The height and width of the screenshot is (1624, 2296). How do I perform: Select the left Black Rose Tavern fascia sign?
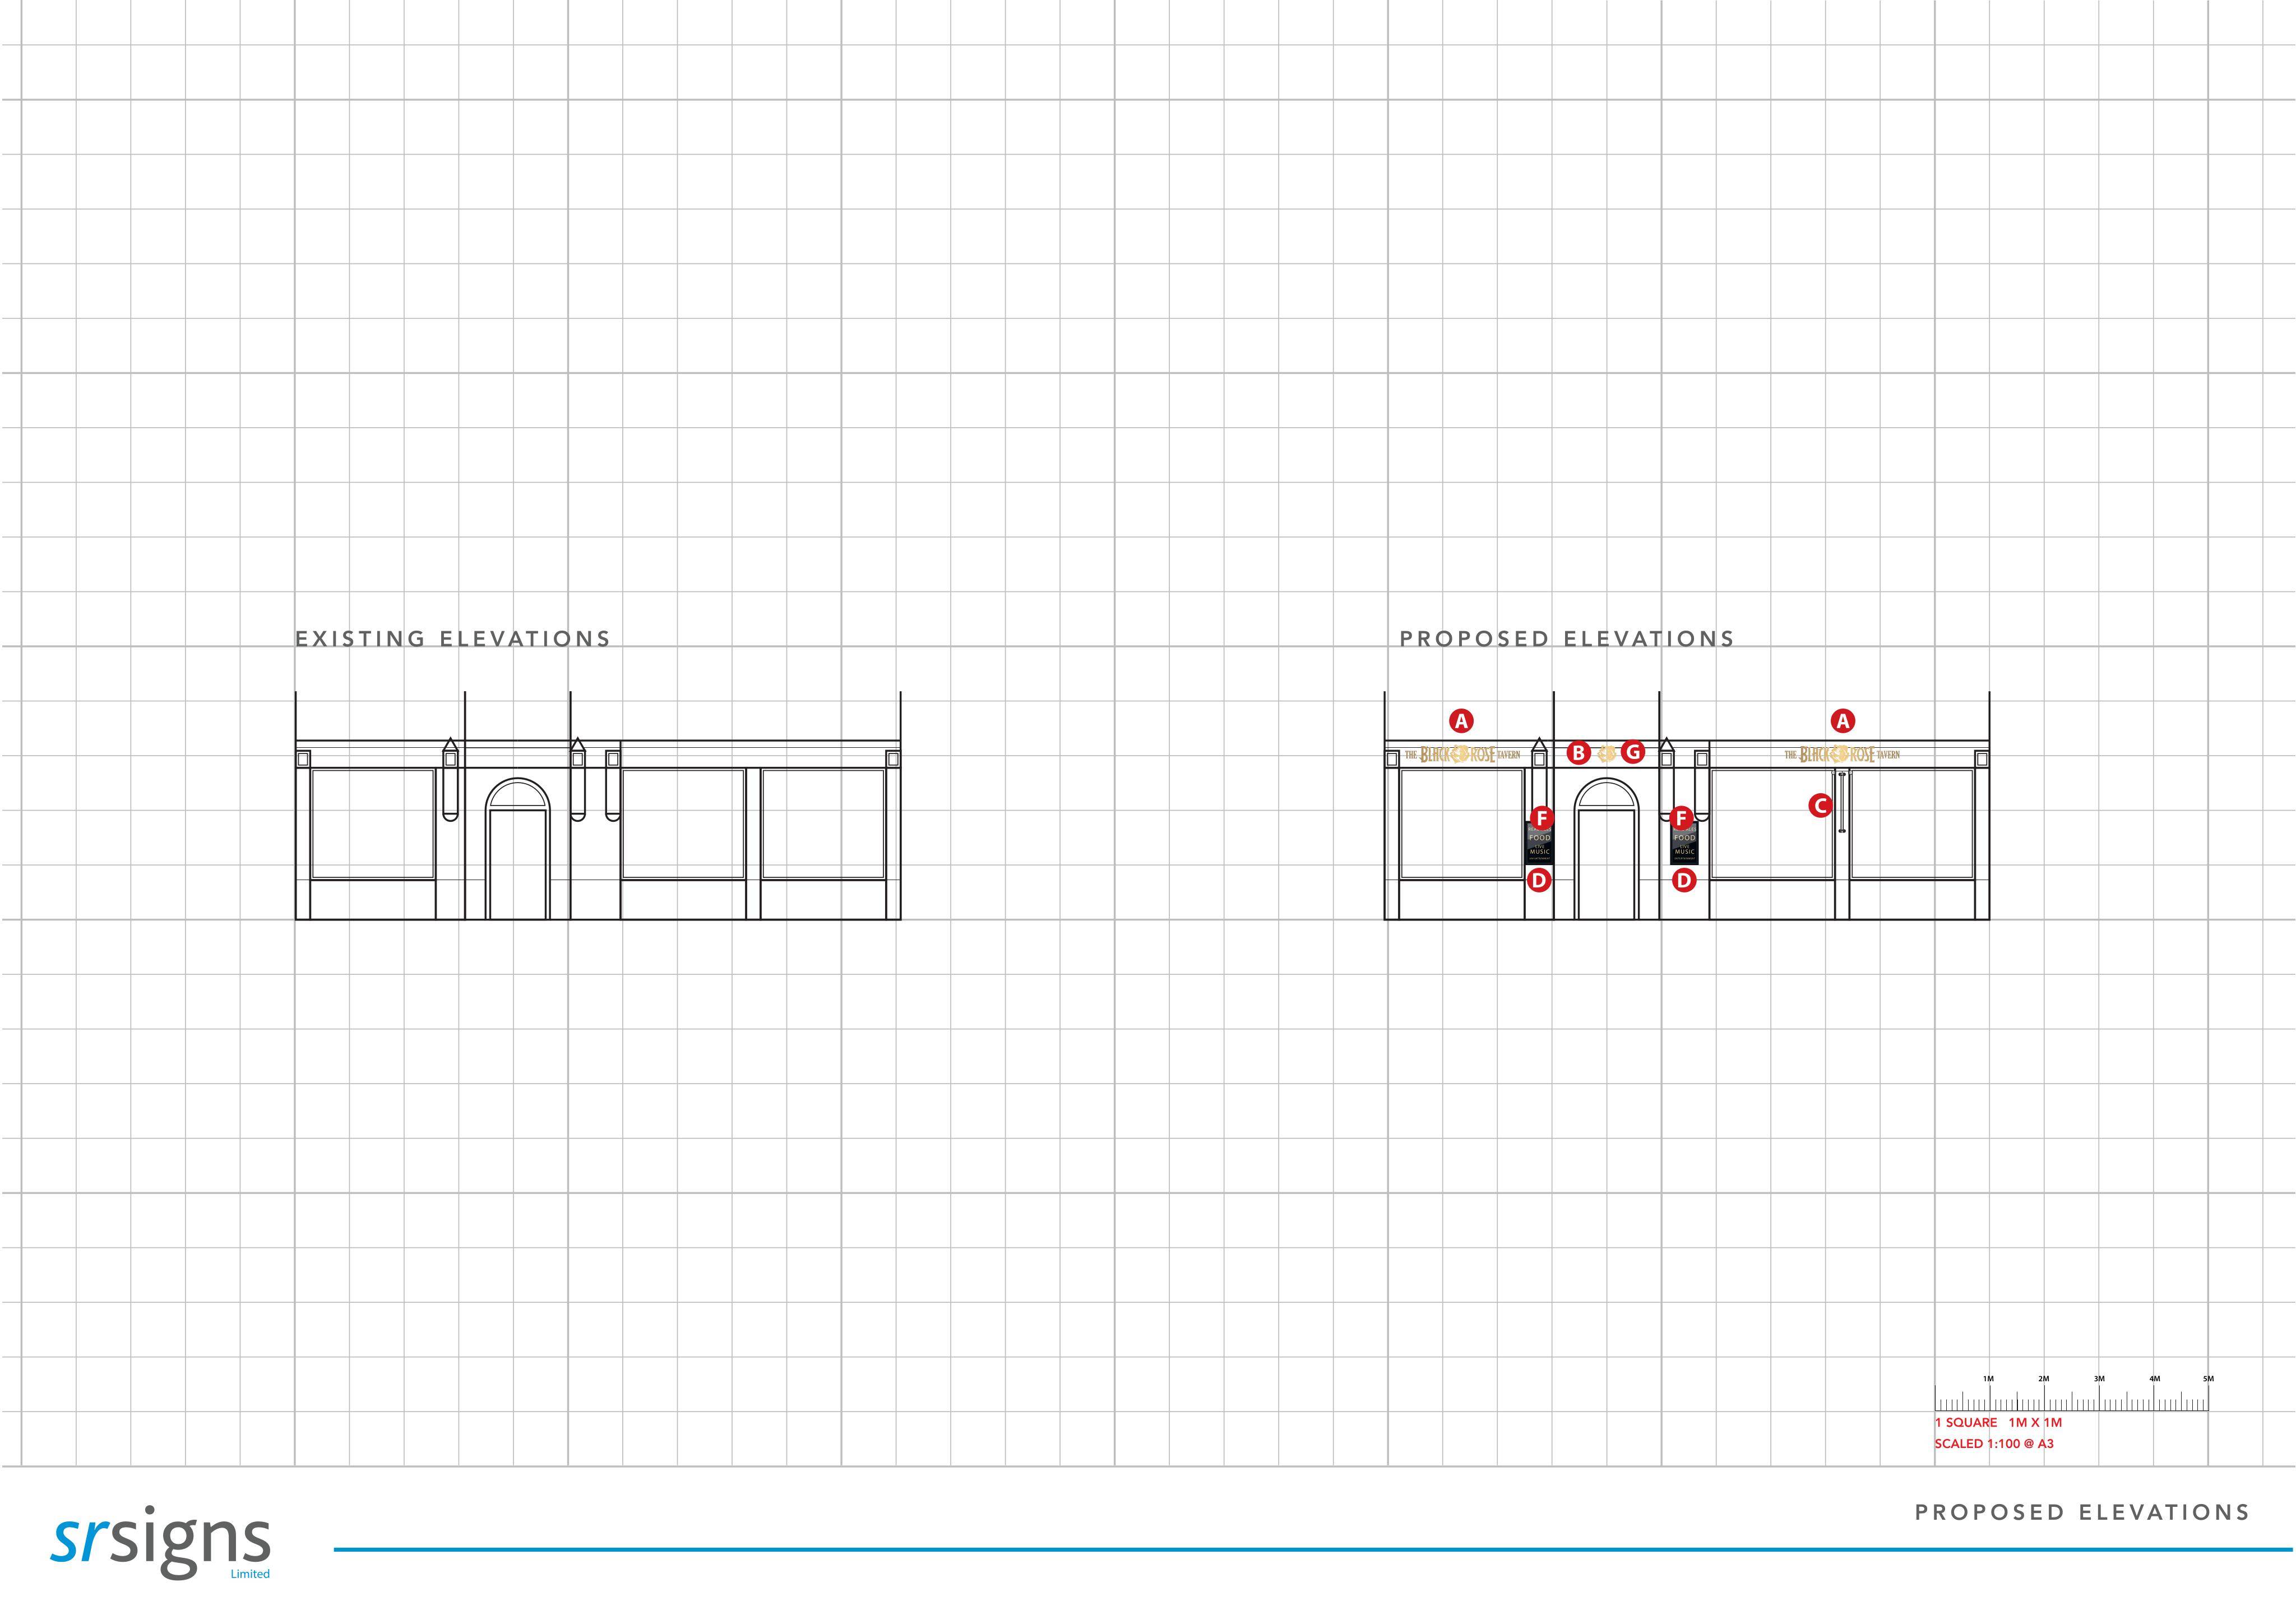pos(1462,755)
